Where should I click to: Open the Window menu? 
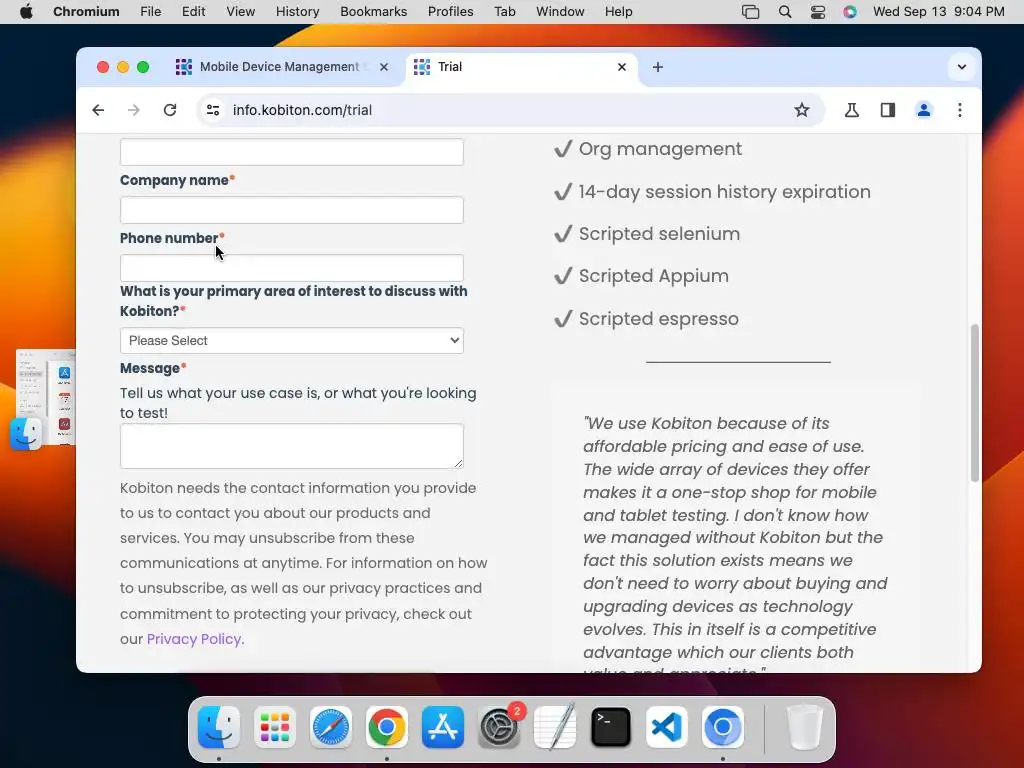(x=560, y=12)
